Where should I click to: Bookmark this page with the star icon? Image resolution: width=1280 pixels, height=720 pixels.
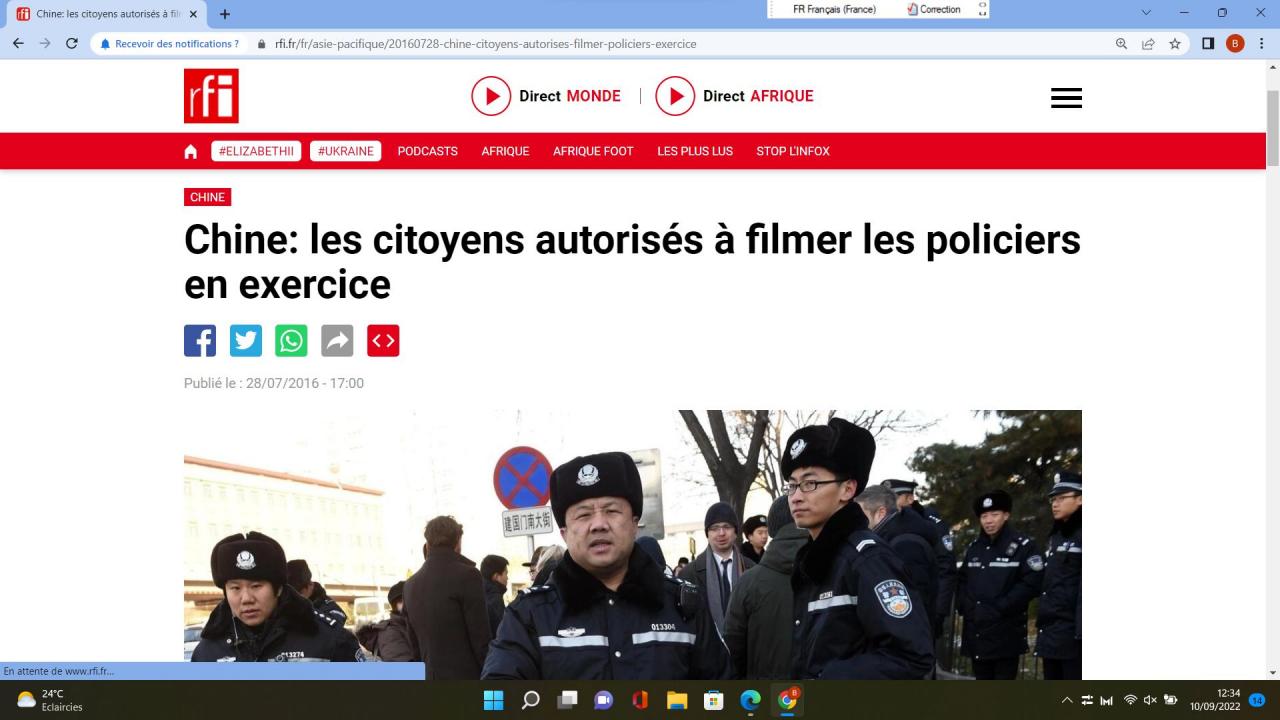coord(1175,44)
